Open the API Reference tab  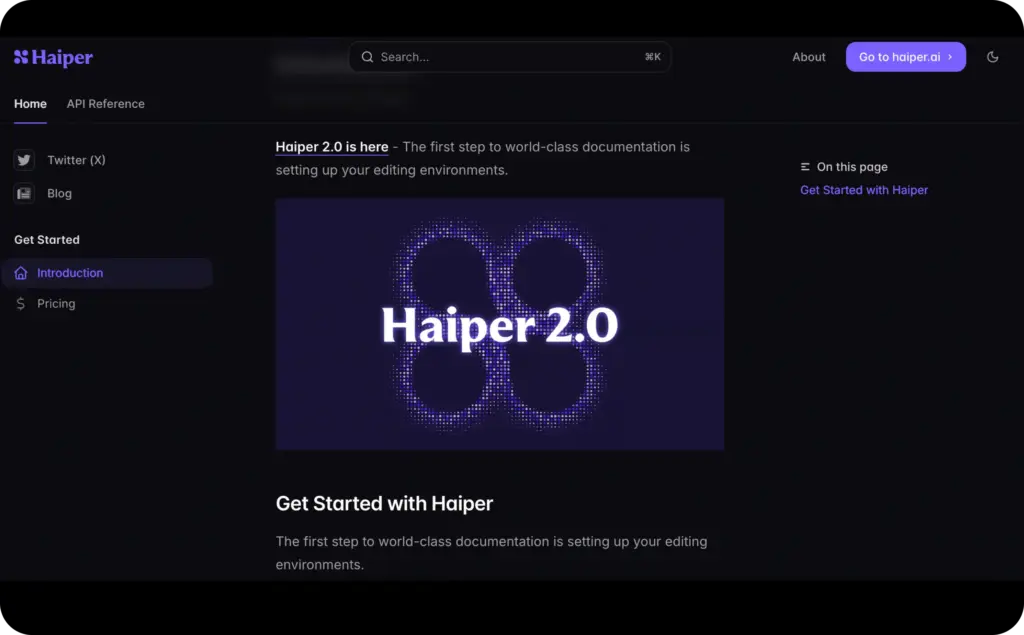click(x=106, y=104)
